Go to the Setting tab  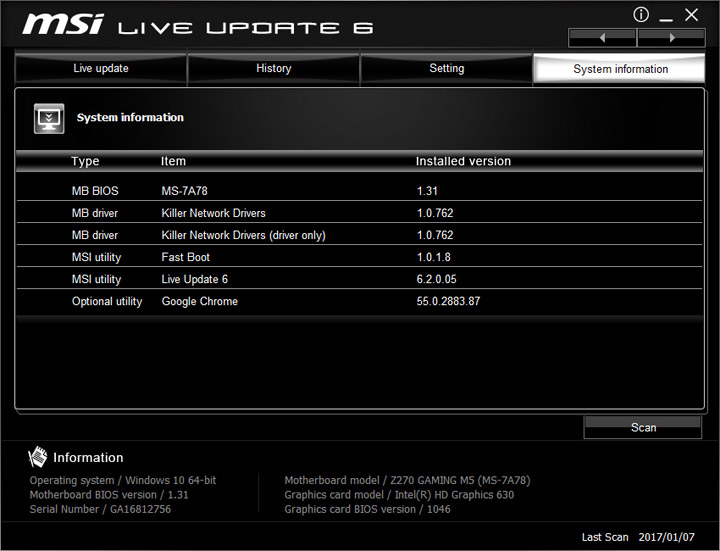click(446, 68)
